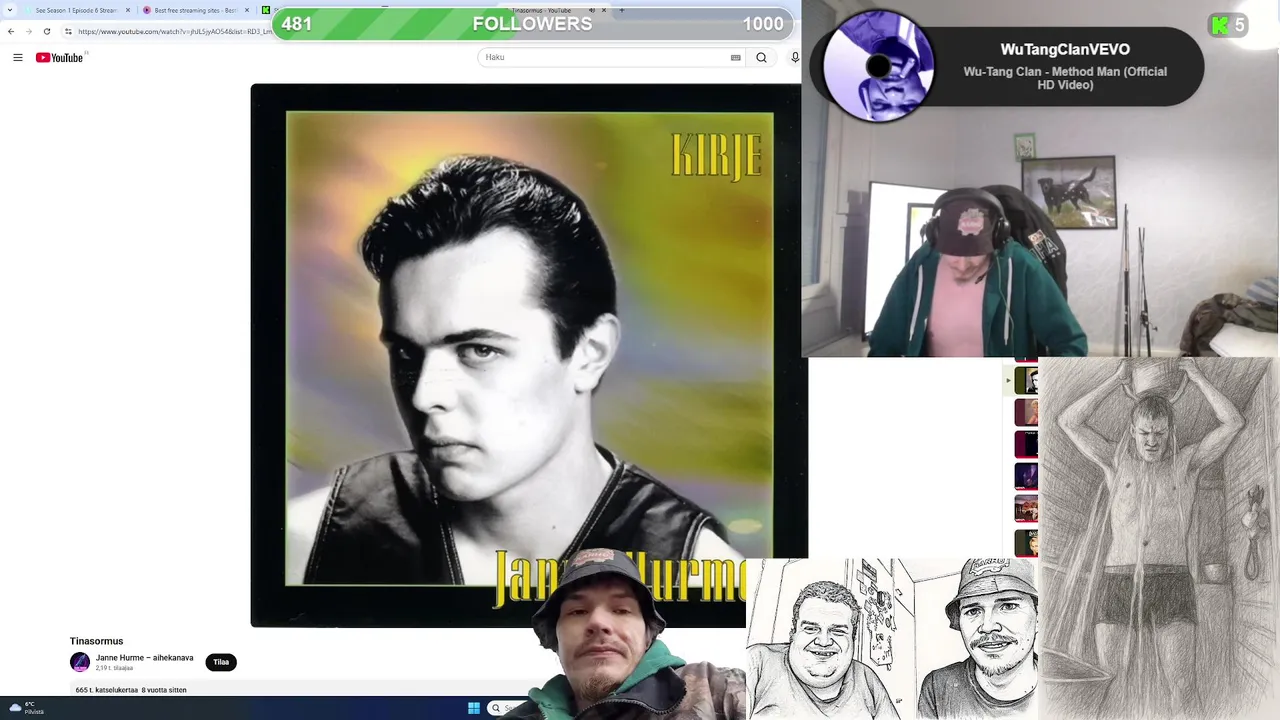Go forward in browser

(29, 31)
